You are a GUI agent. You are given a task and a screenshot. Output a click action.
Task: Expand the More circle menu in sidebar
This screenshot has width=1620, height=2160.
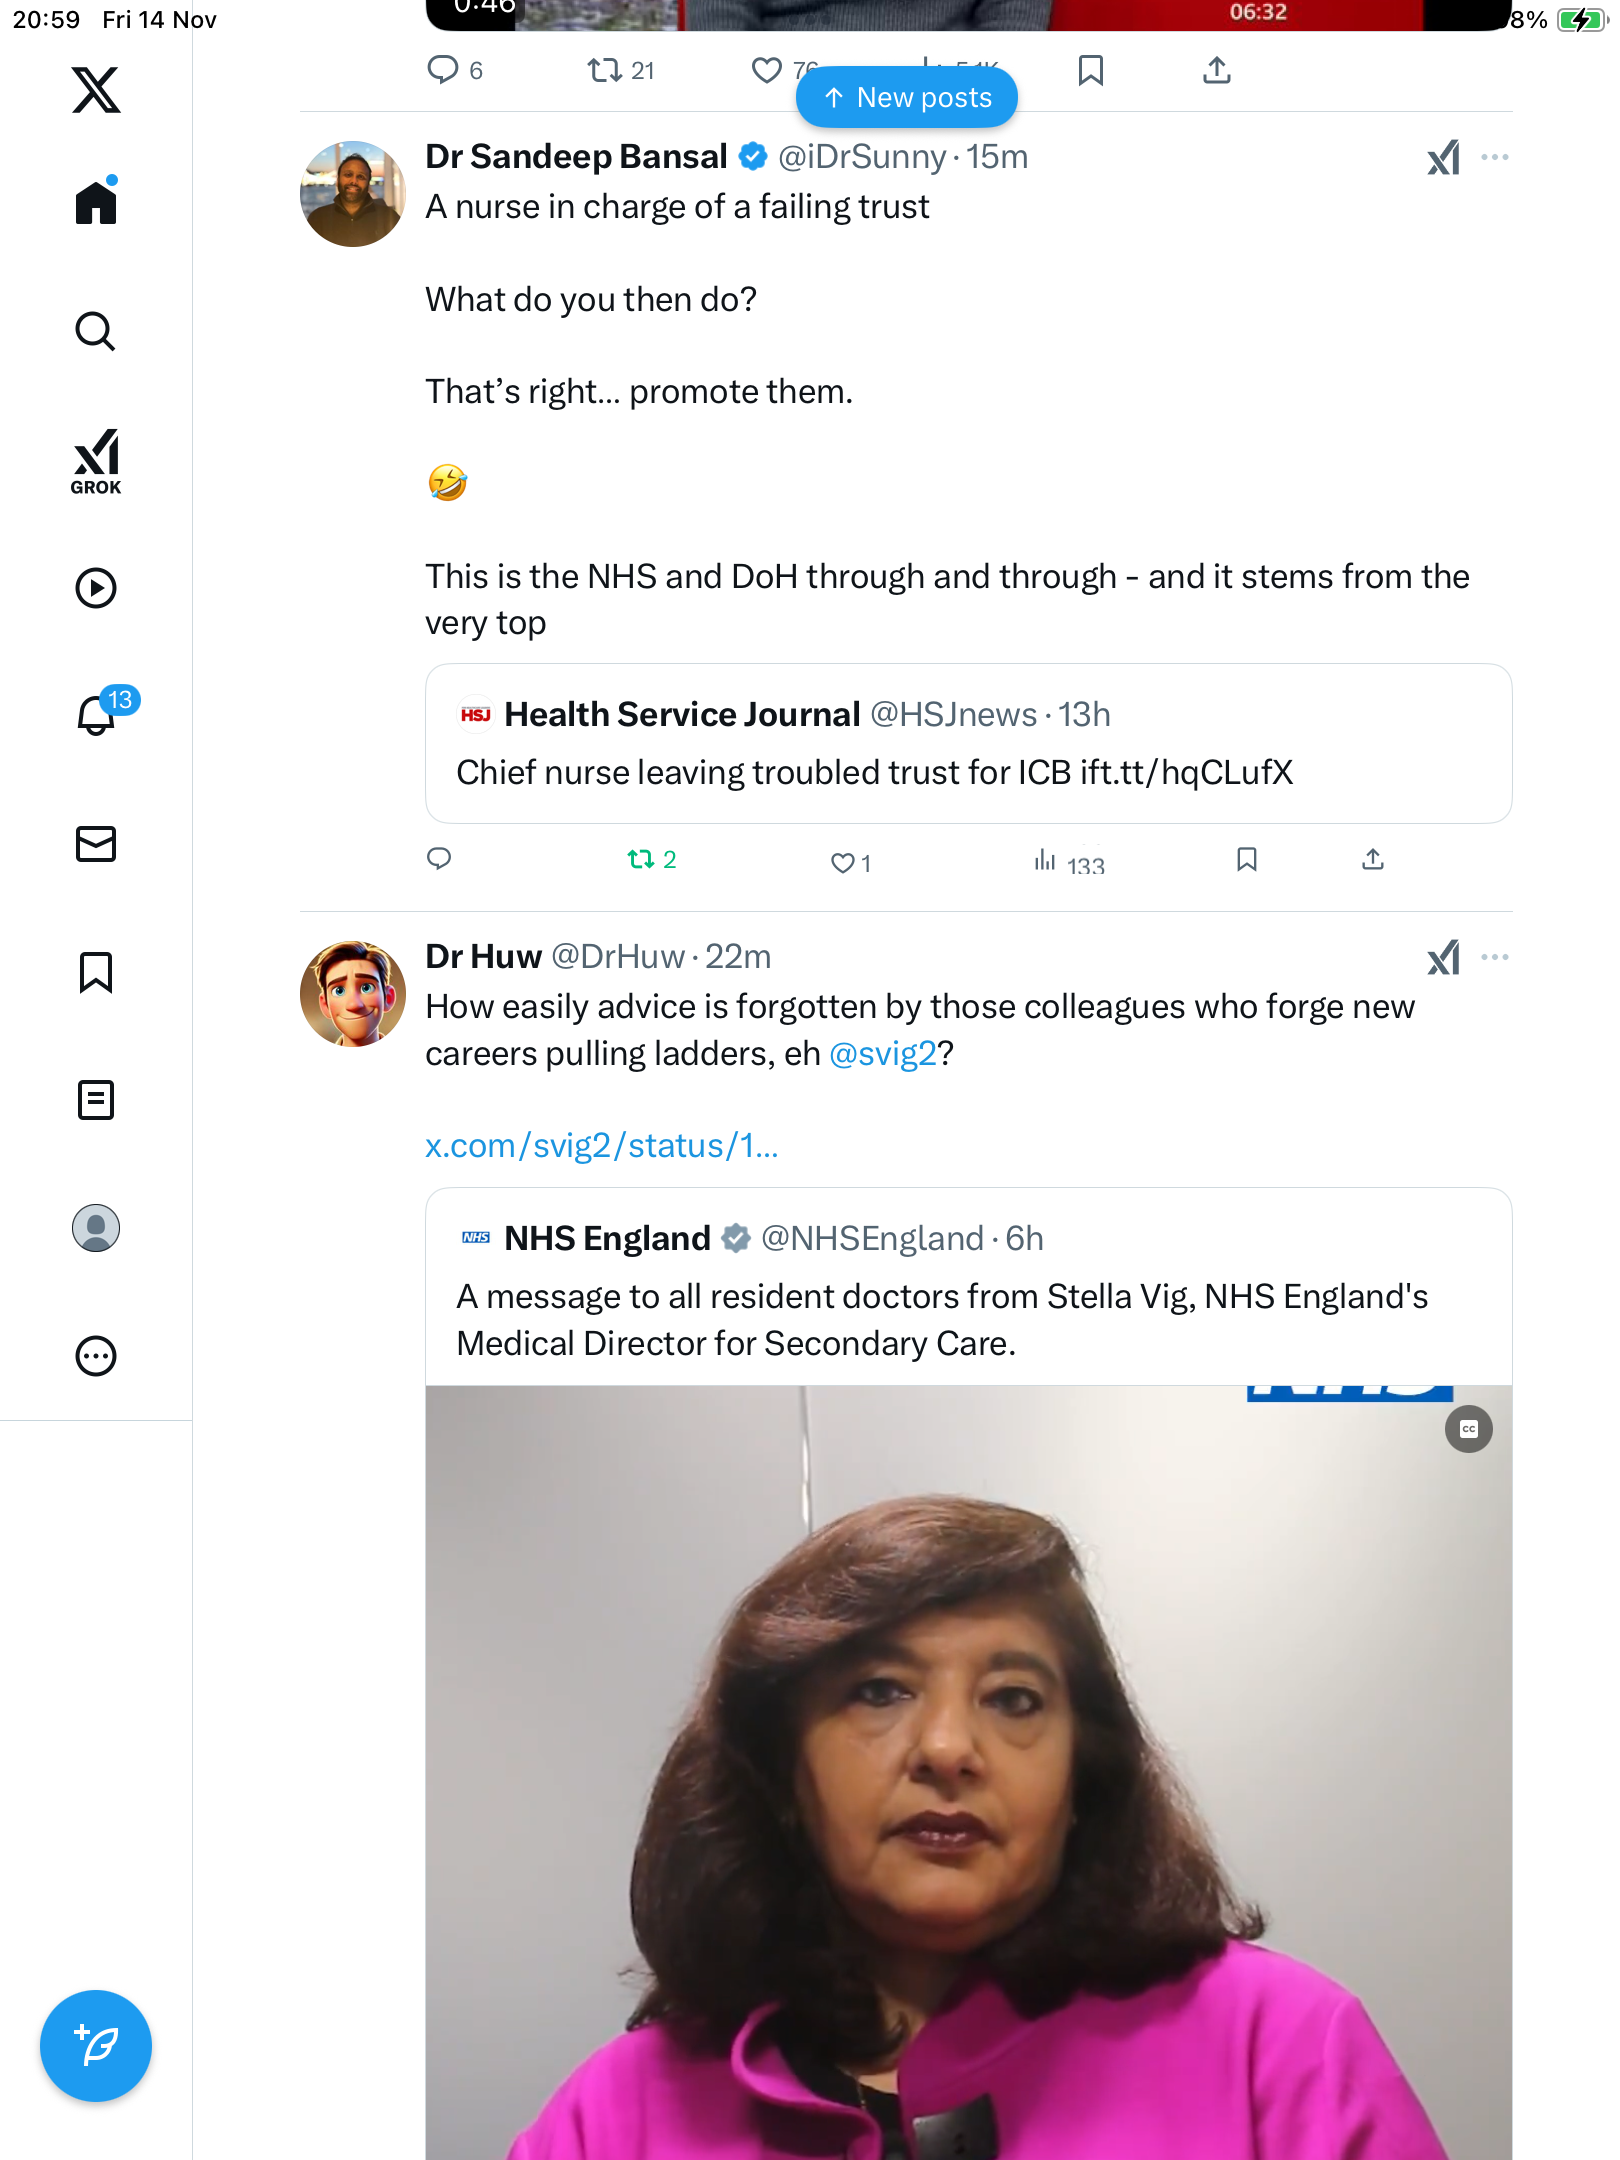click(96, 1356)
